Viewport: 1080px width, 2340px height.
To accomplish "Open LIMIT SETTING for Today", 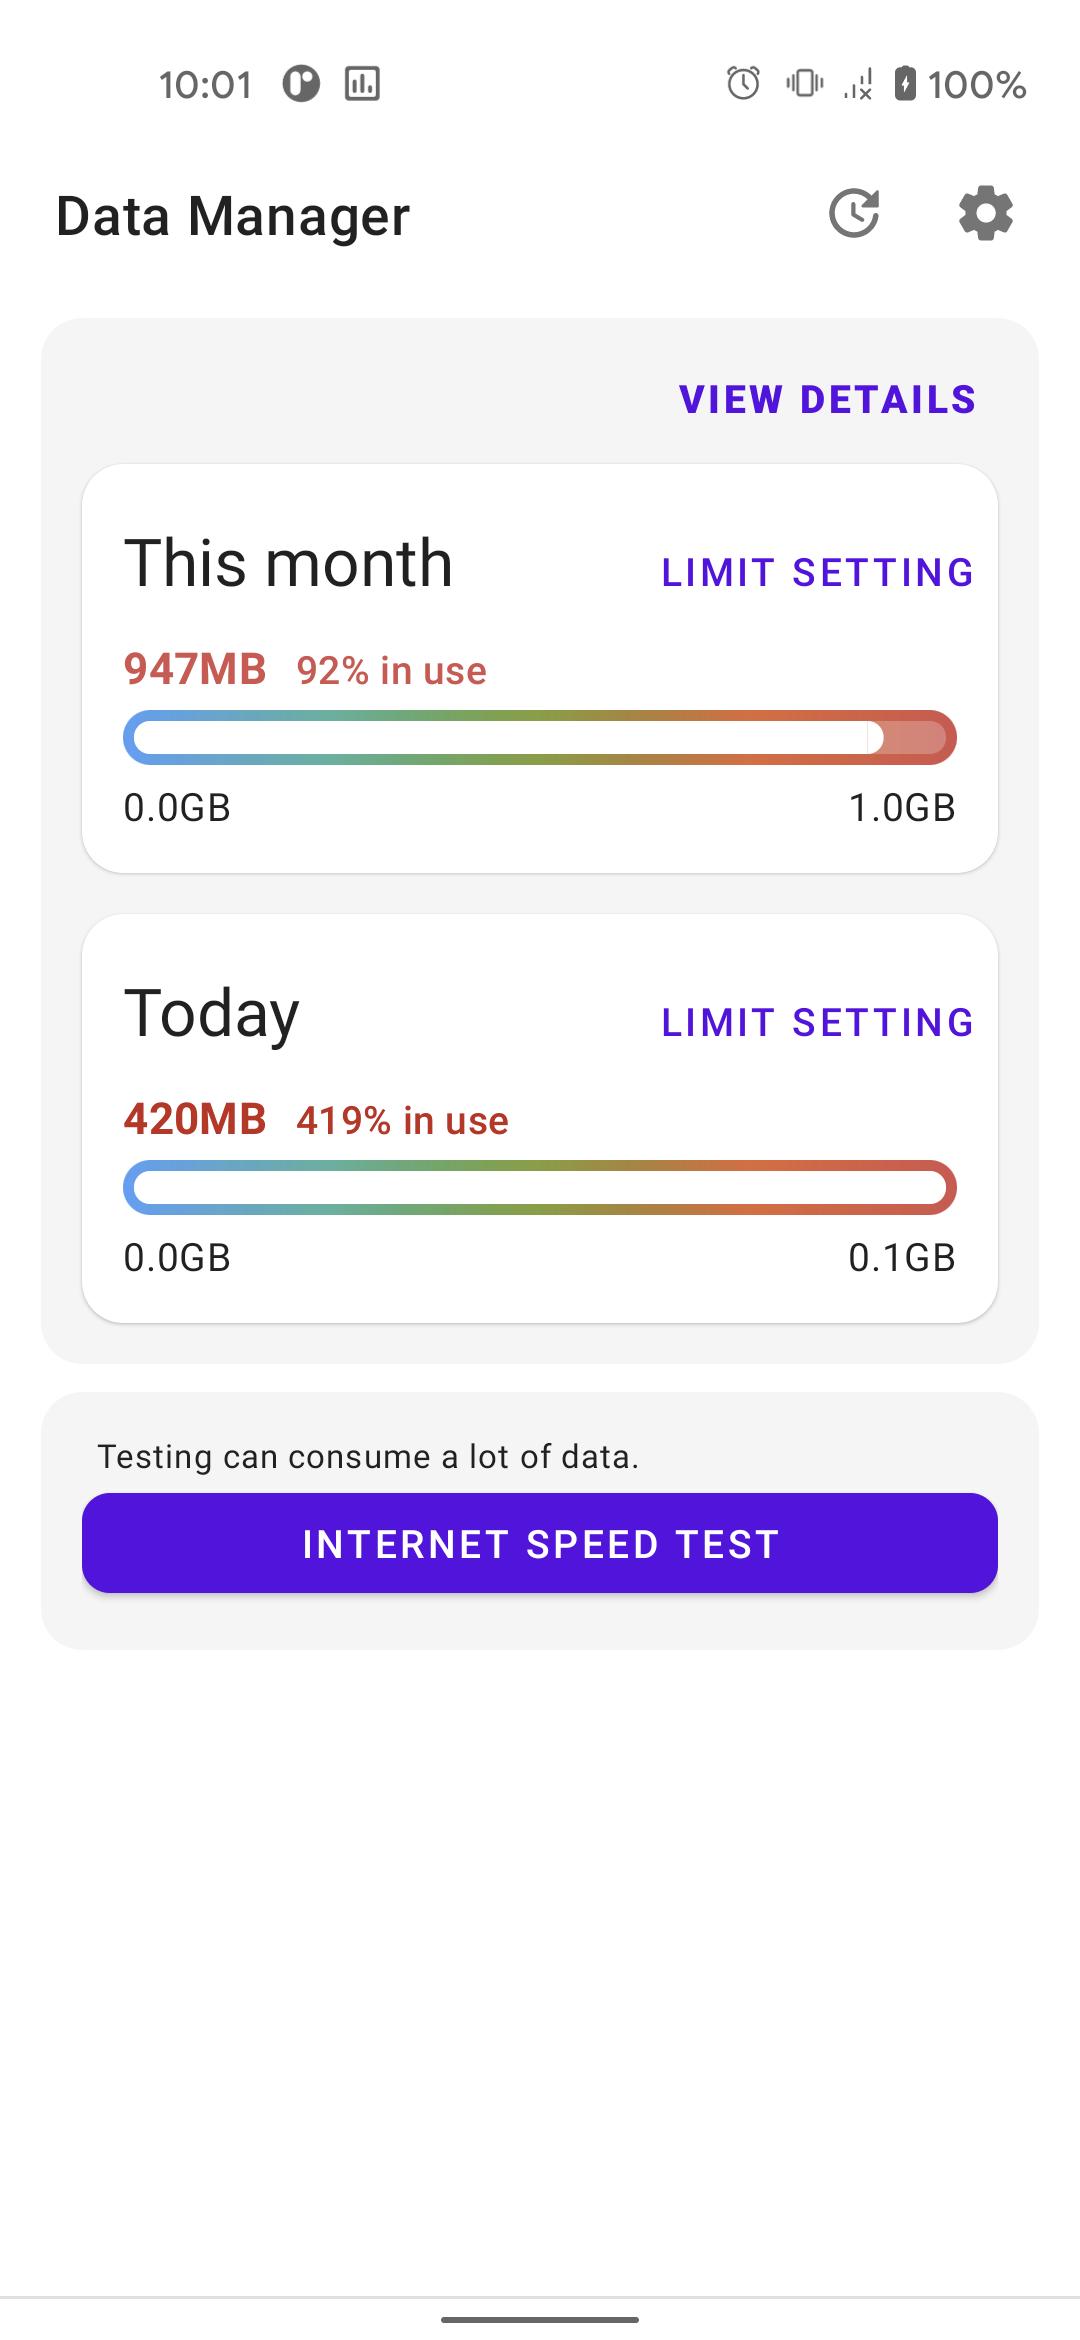I will [817, 1023].
